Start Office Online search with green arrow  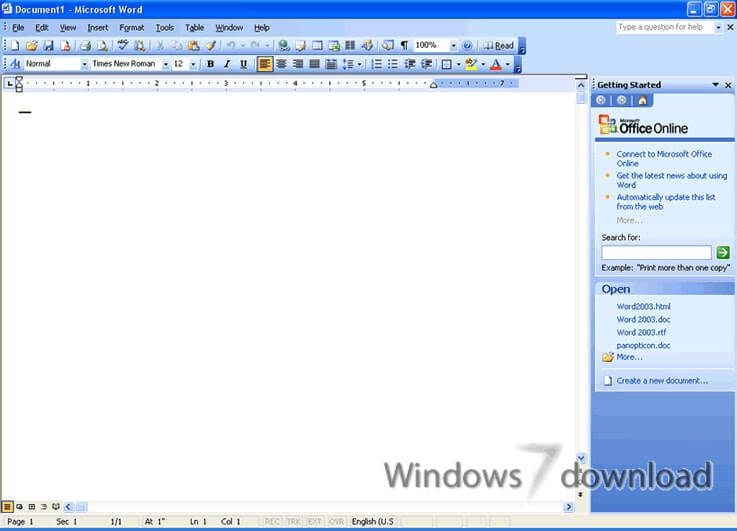(723, 252)
